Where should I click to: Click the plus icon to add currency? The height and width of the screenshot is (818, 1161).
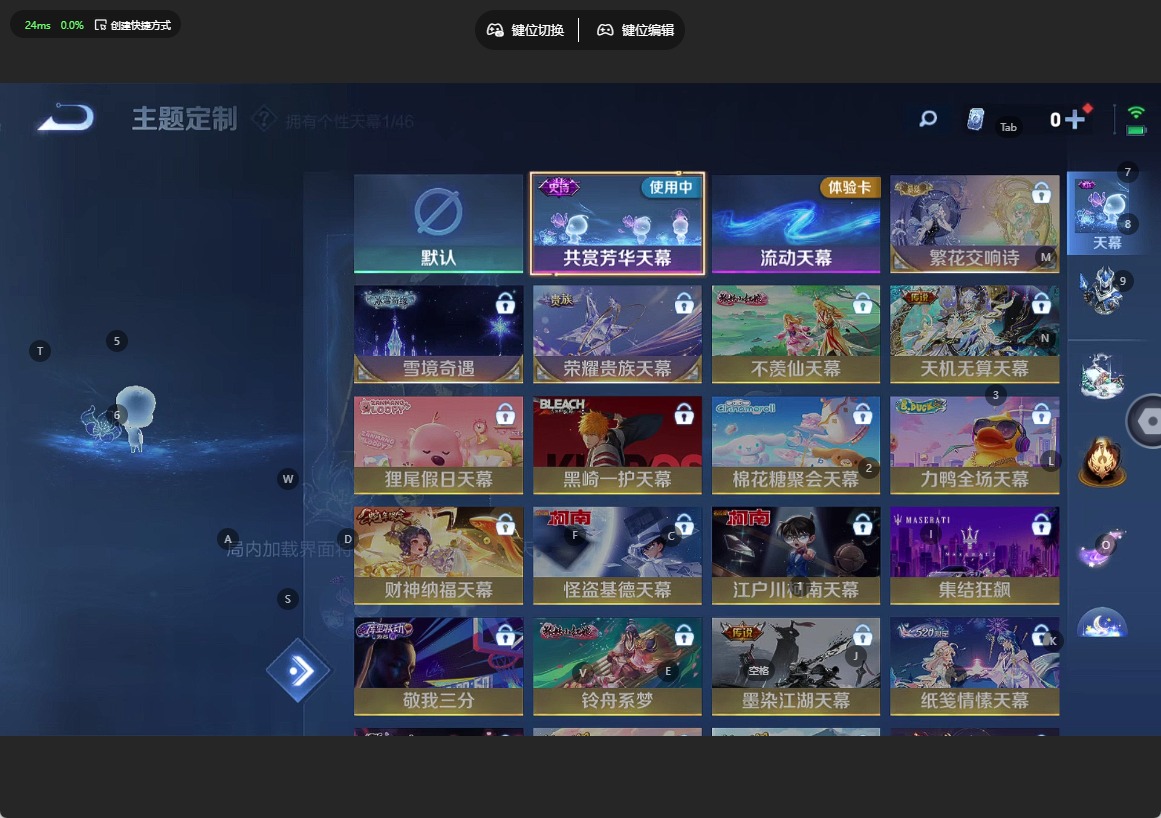(x=1074, y=118)
